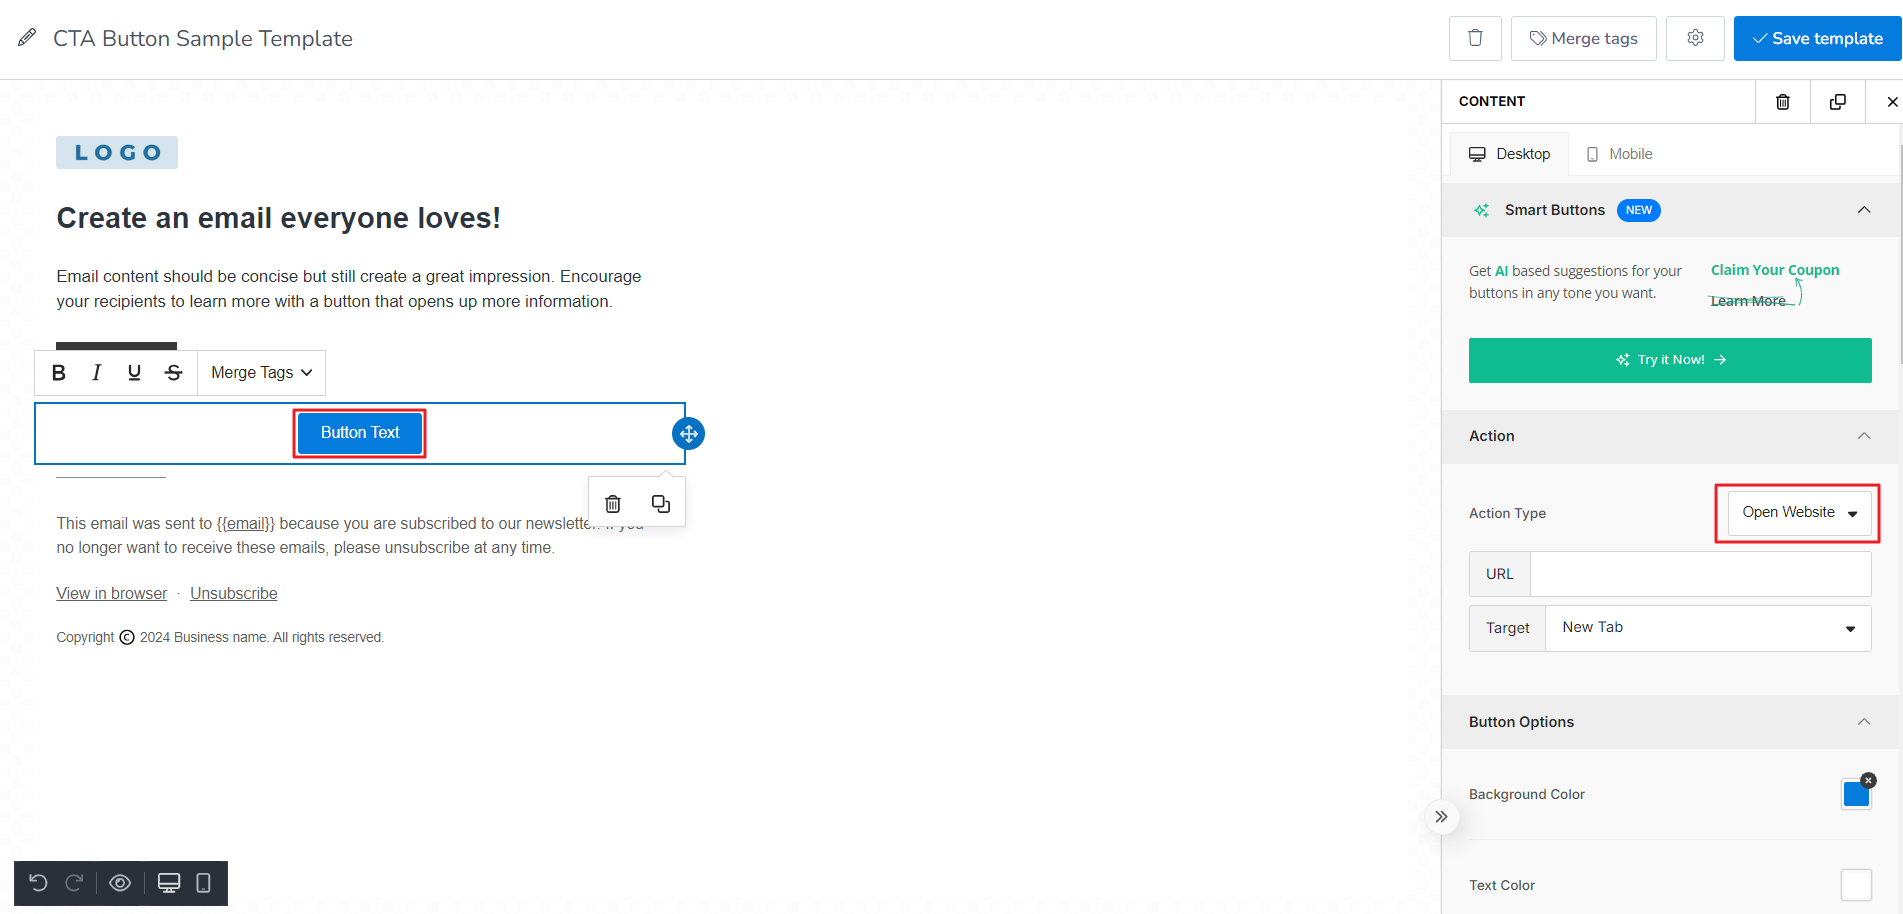
Task: Switch to the Mobile tab in Content panel
Action: [1619, 153]
